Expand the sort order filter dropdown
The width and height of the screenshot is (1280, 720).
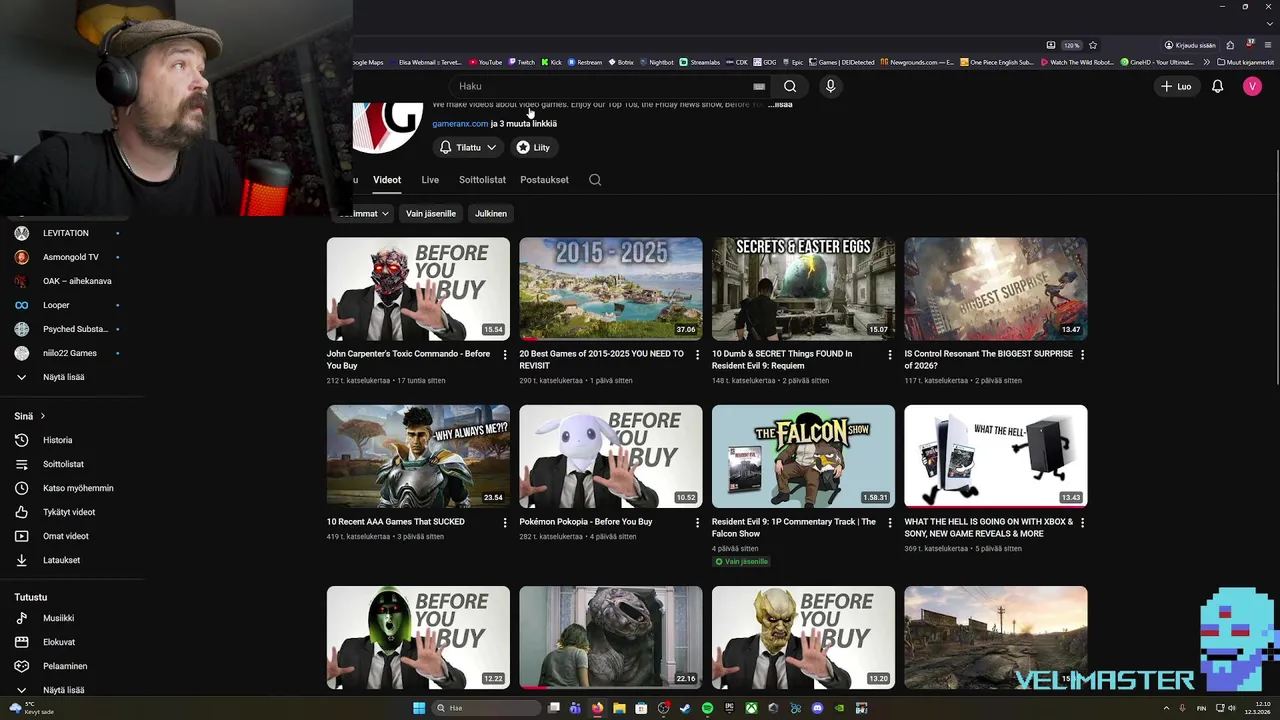(363, 213)
